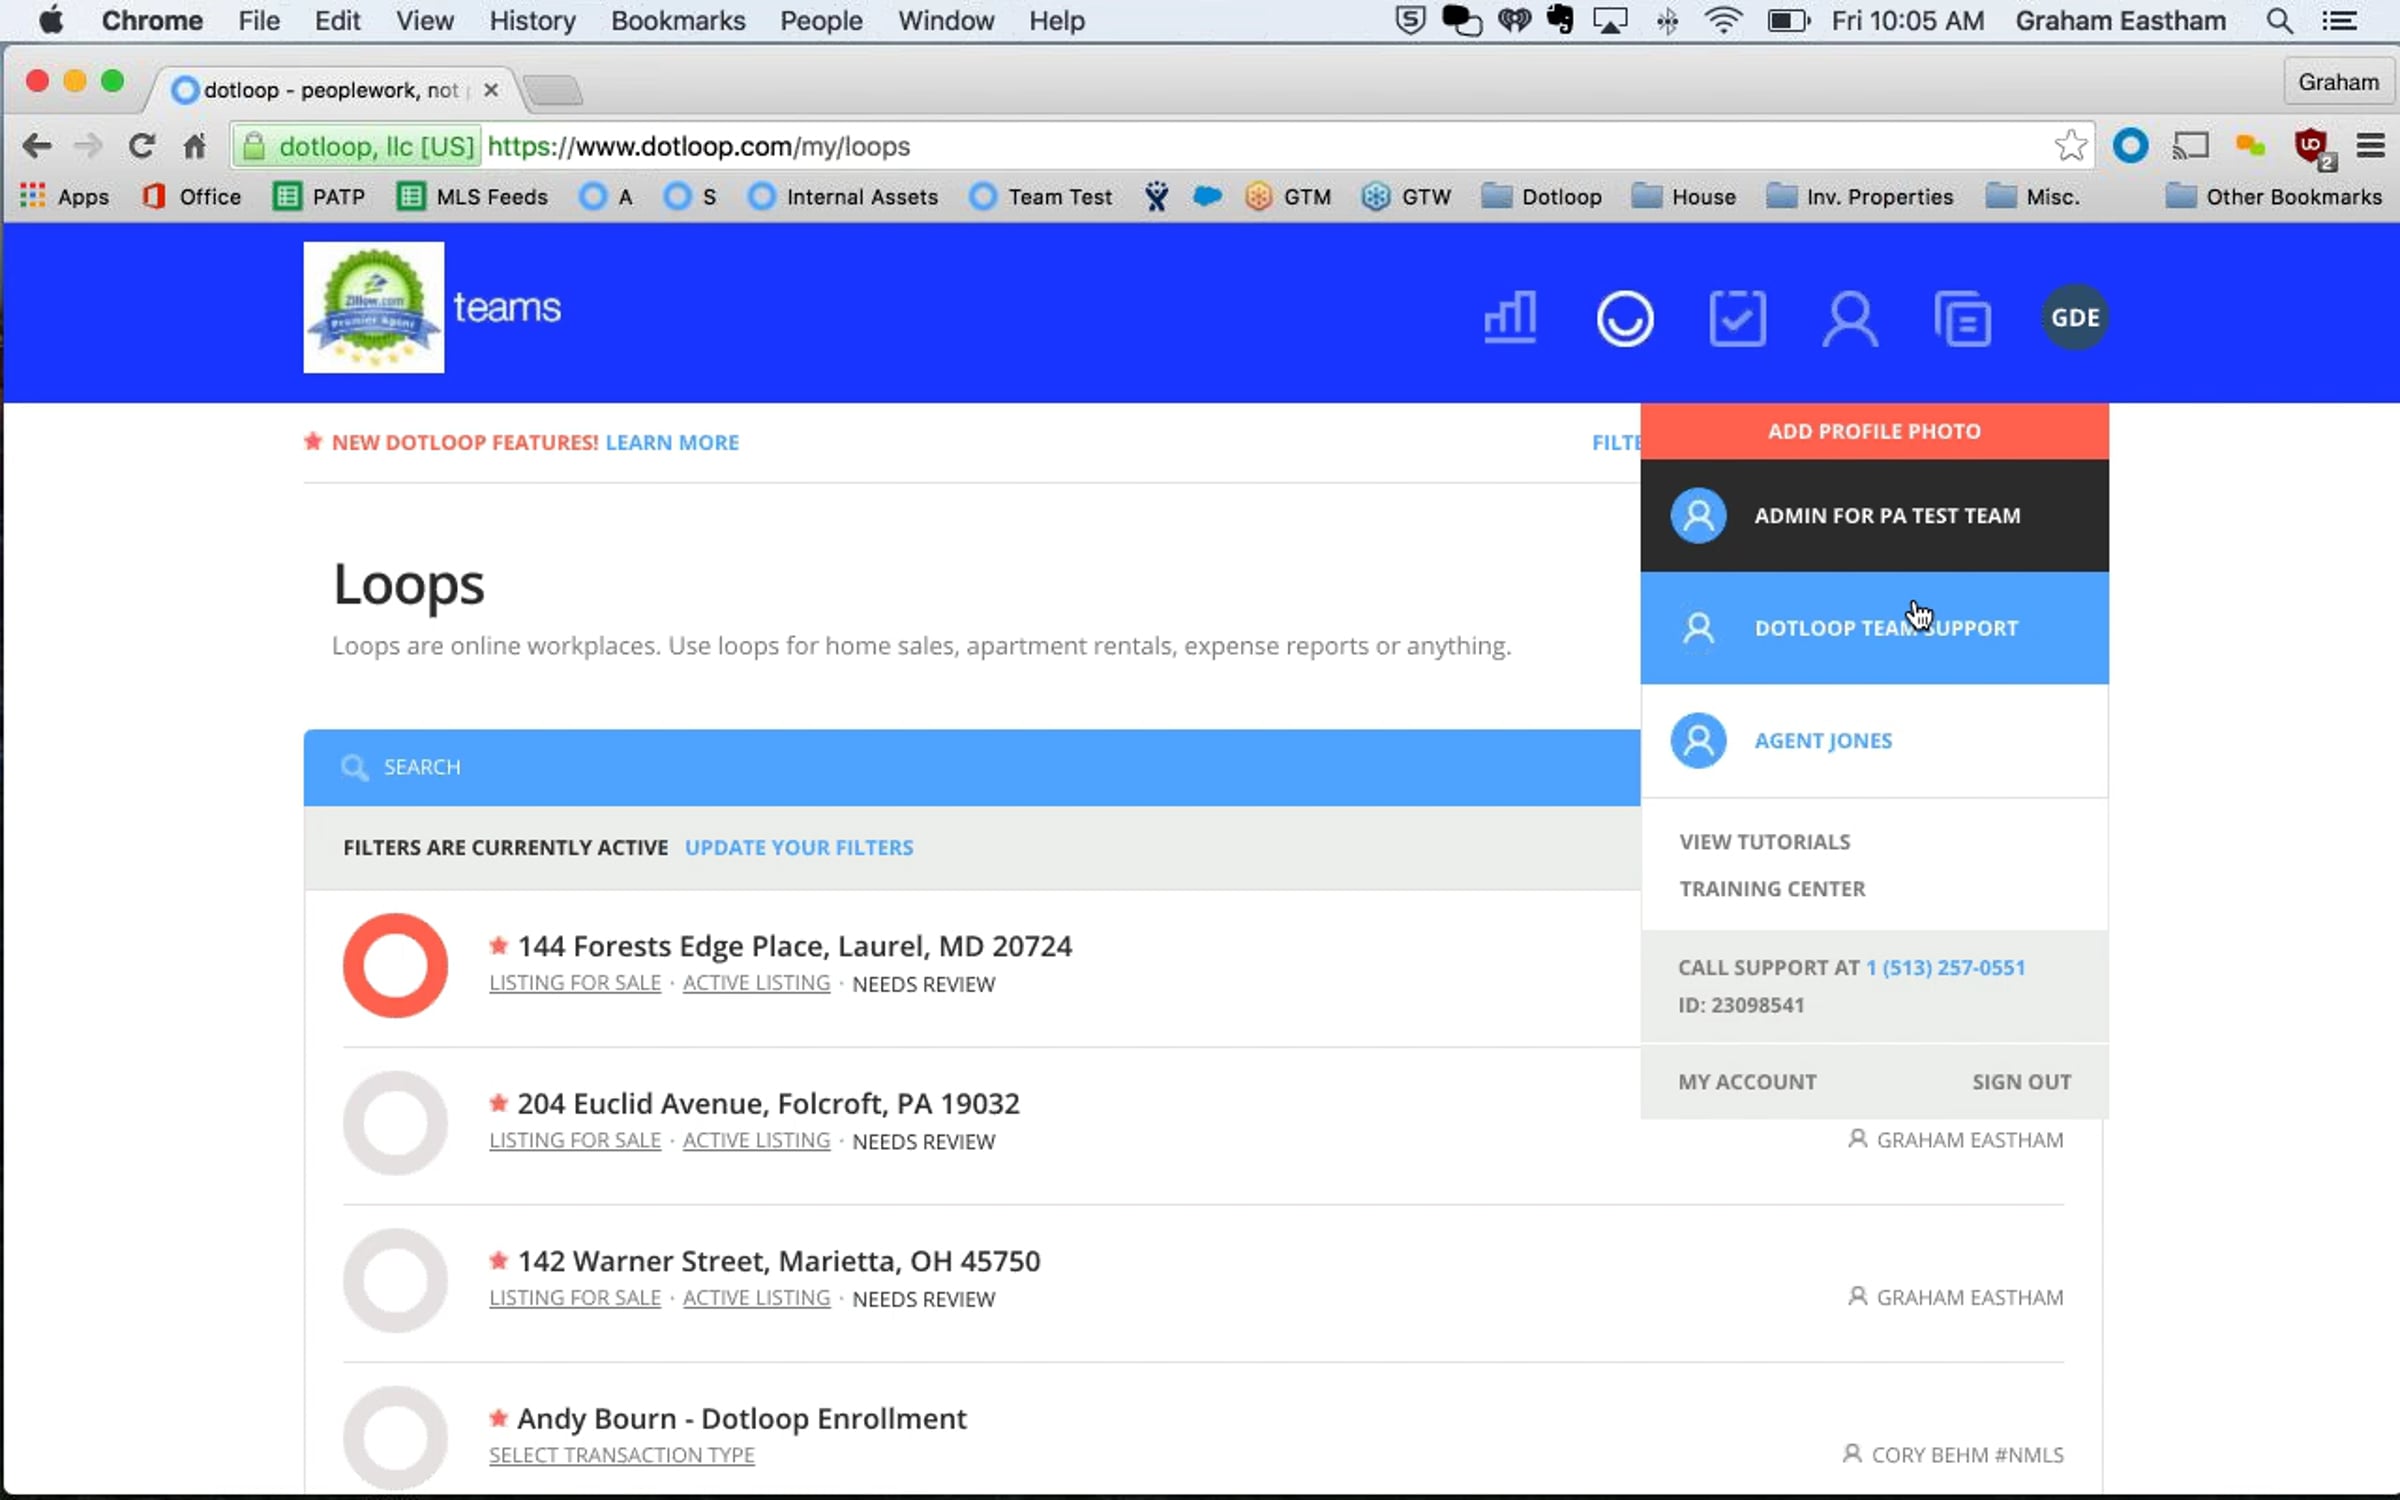
Task: Open the Bookmarks menu in menu bar
Action: pos(677,21)
